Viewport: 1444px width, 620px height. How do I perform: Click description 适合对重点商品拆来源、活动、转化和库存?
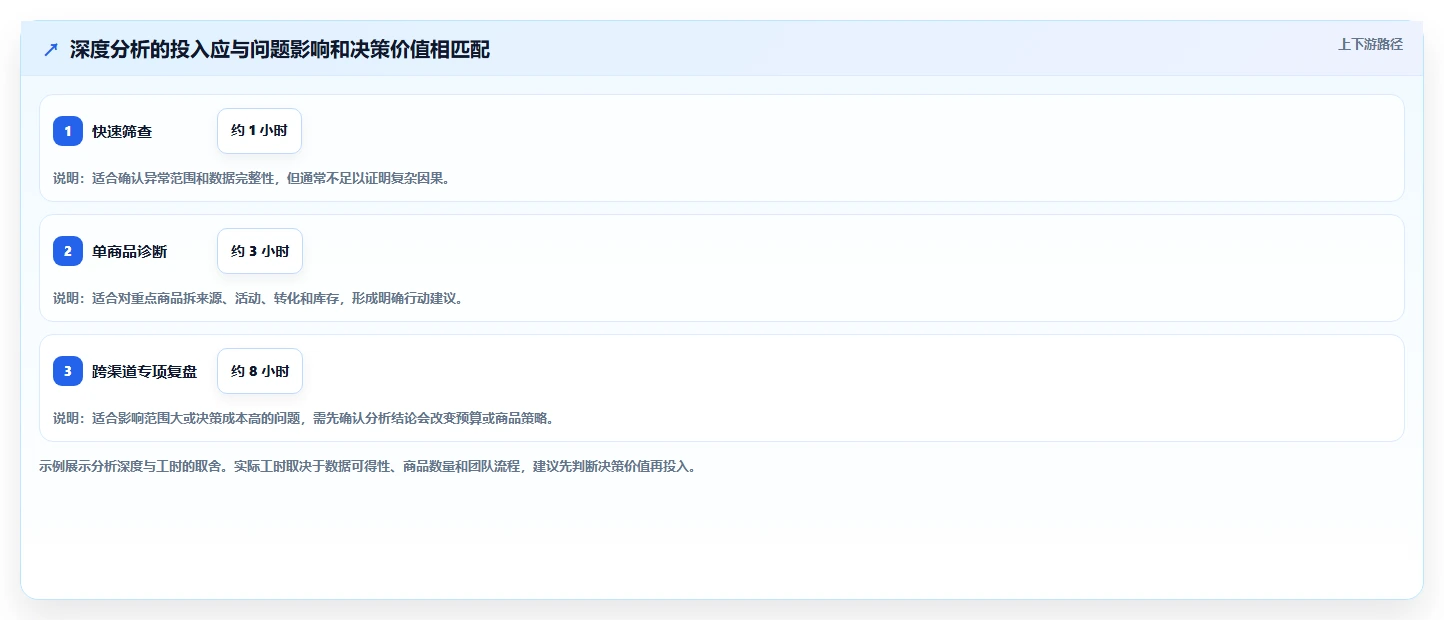[x=215, y=298]
